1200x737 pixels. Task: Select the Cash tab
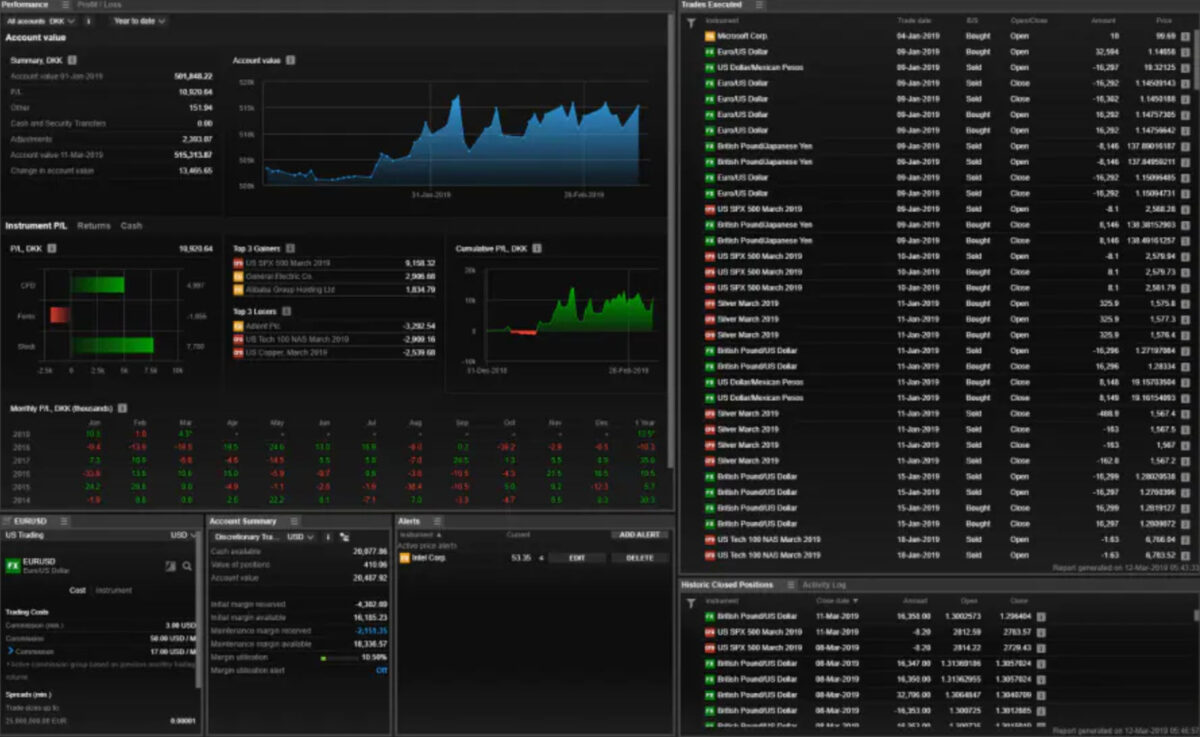[x=132, y=226]
